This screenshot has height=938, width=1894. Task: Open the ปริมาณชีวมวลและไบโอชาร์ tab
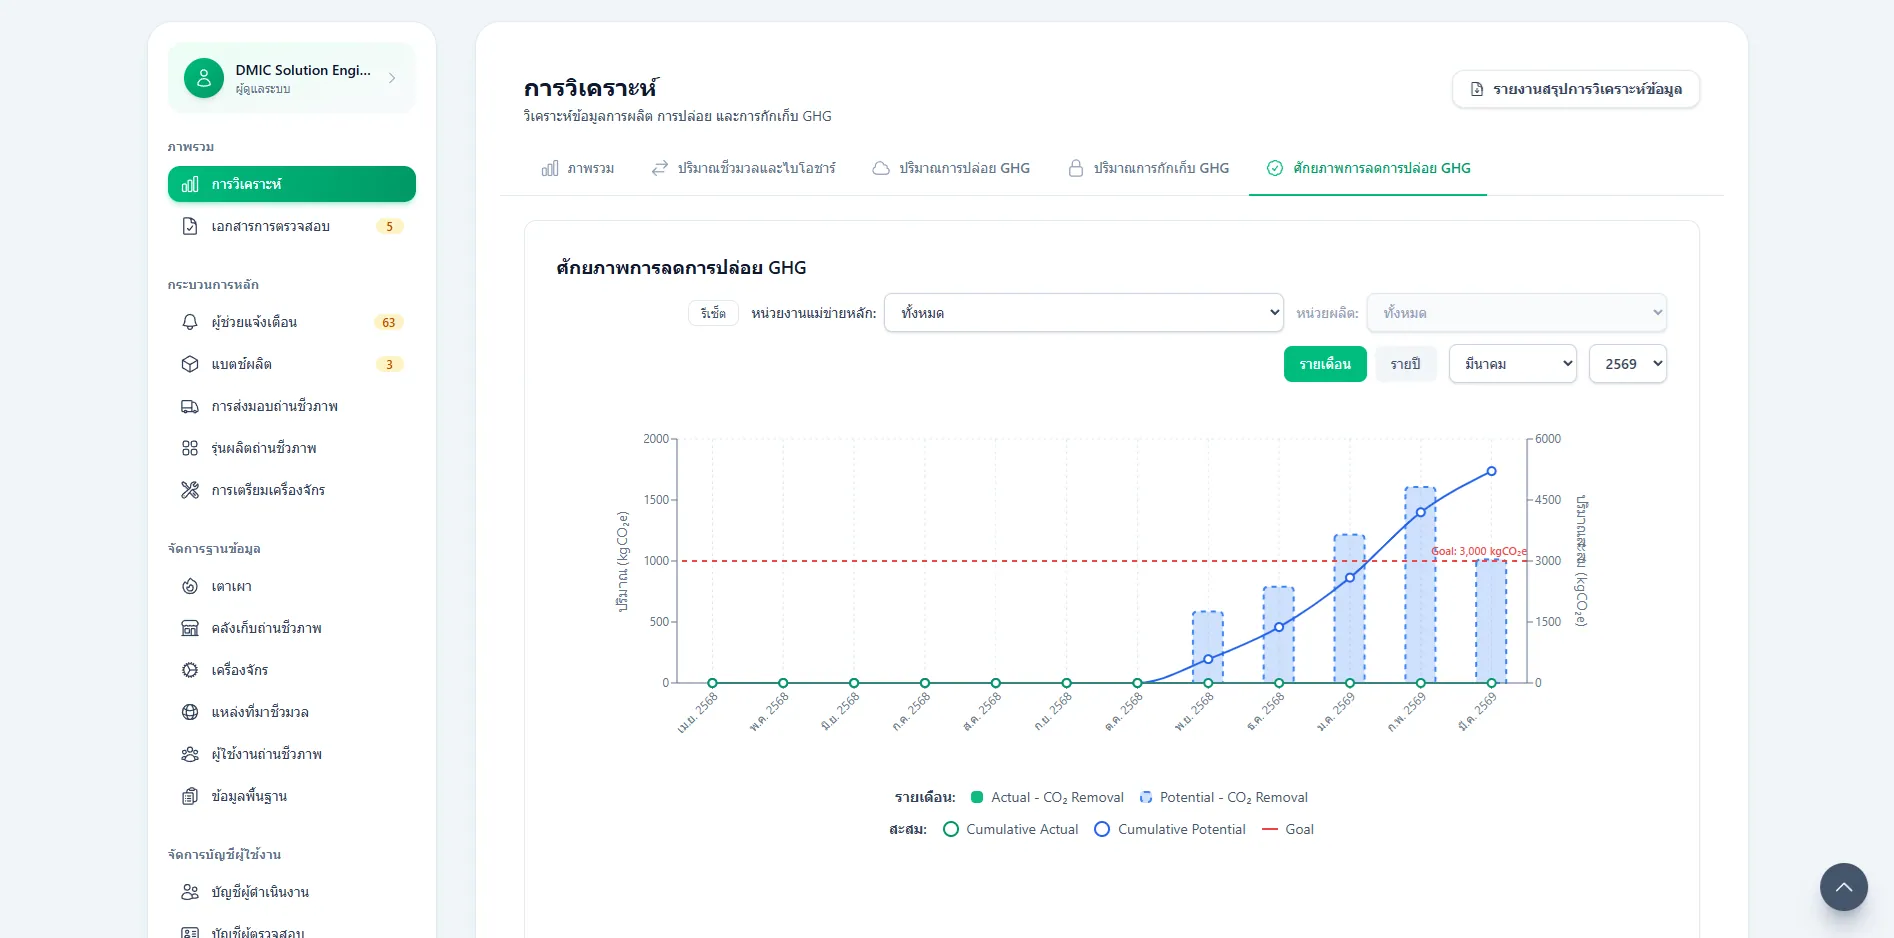(743, 168)
